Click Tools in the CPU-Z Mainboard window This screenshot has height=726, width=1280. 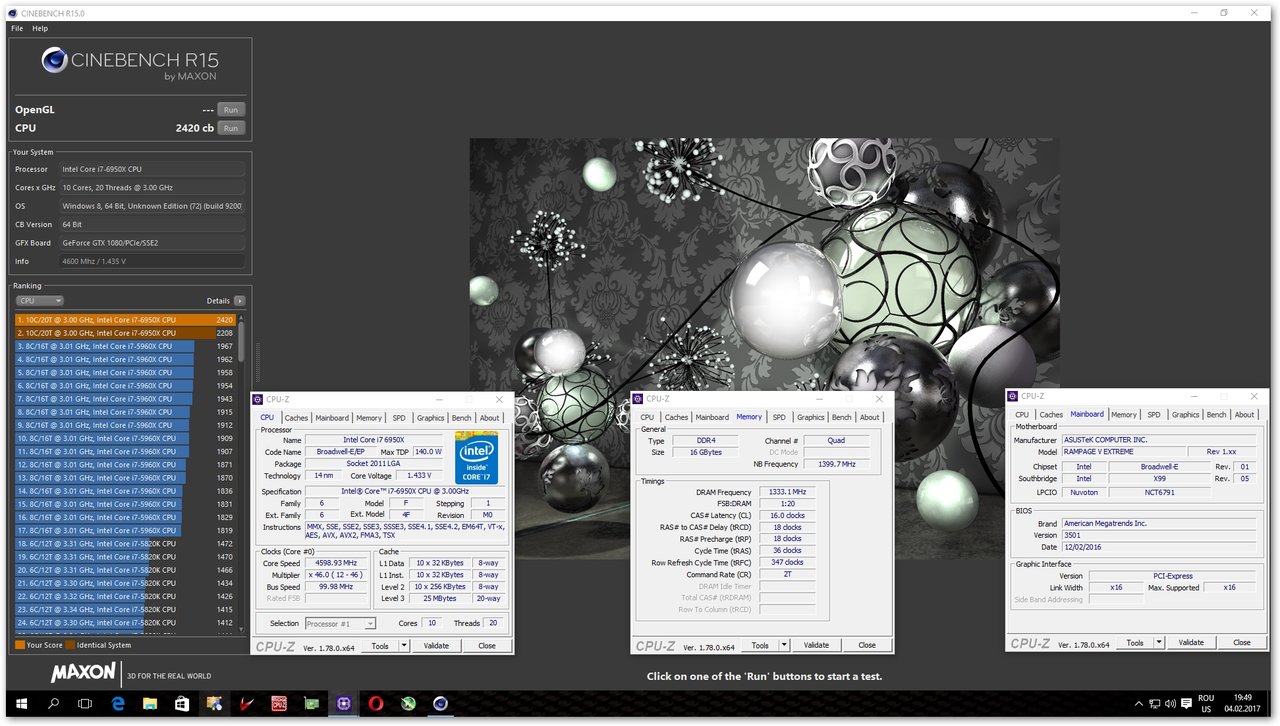(x=1135, y=643)
